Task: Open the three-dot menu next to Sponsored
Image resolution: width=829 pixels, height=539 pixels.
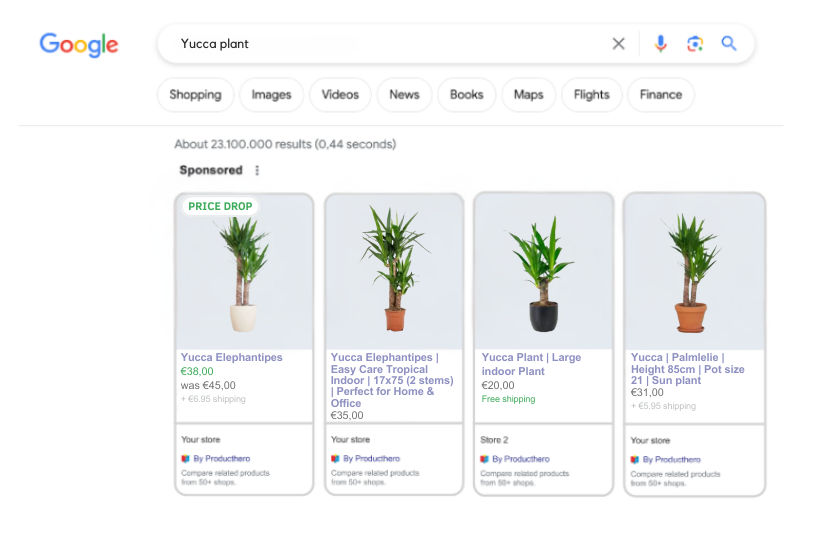Action: [257, 170]
